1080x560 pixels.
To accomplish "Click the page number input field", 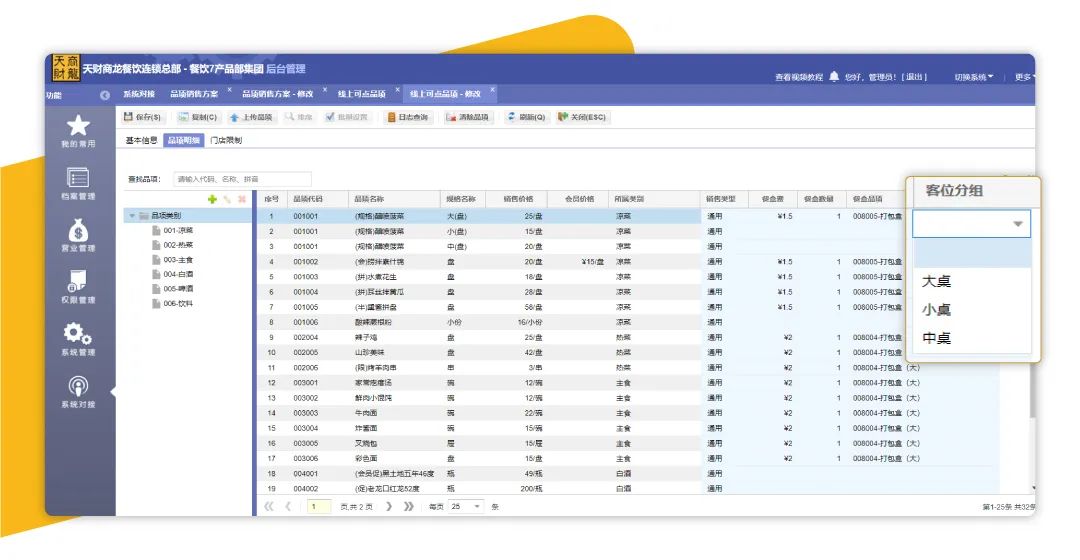I will click(319, 506).
